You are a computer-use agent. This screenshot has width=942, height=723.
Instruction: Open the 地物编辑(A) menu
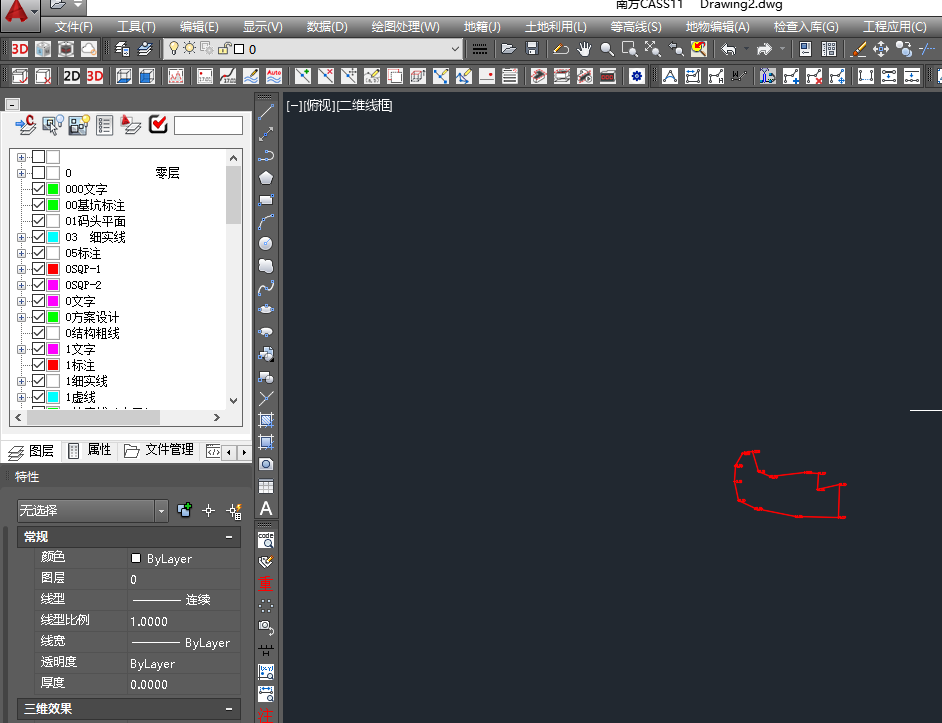tap(717, 27)
